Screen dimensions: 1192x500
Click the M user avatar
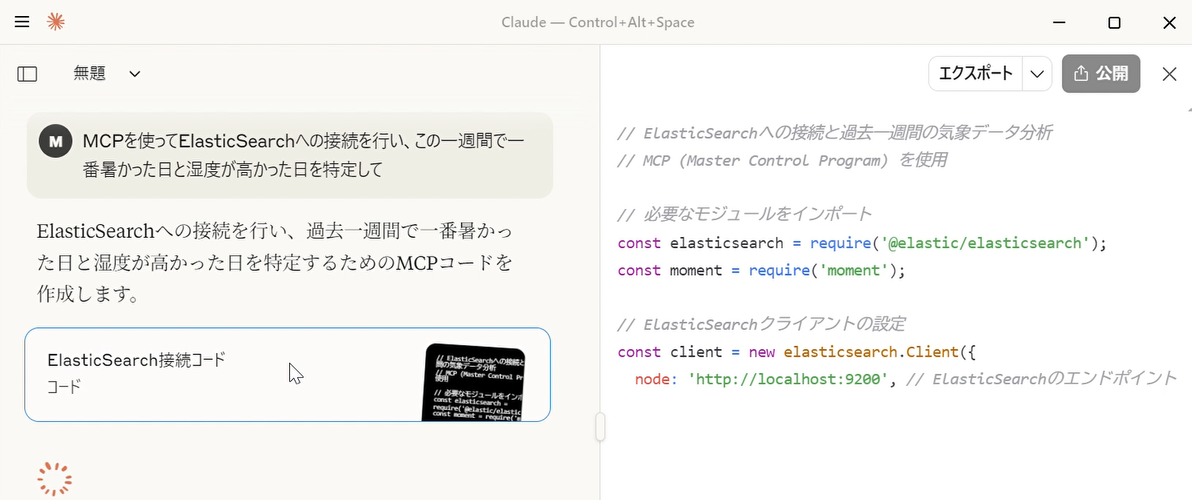[55, 141]
